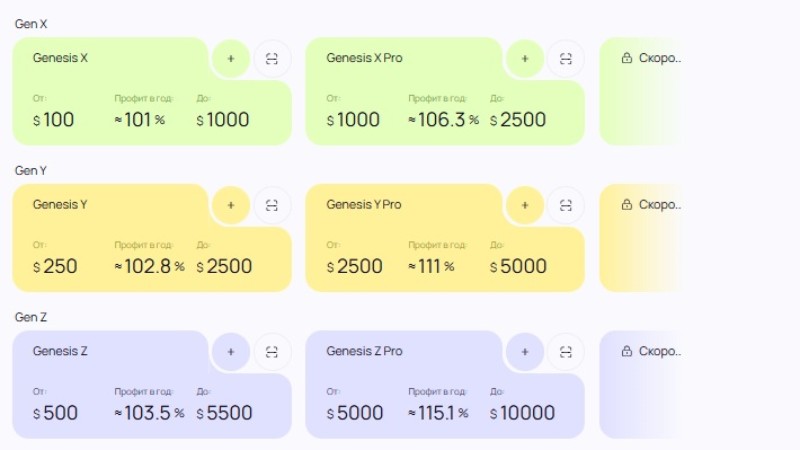Add Genesis Y using its plus icon

(x=231, y=205)
